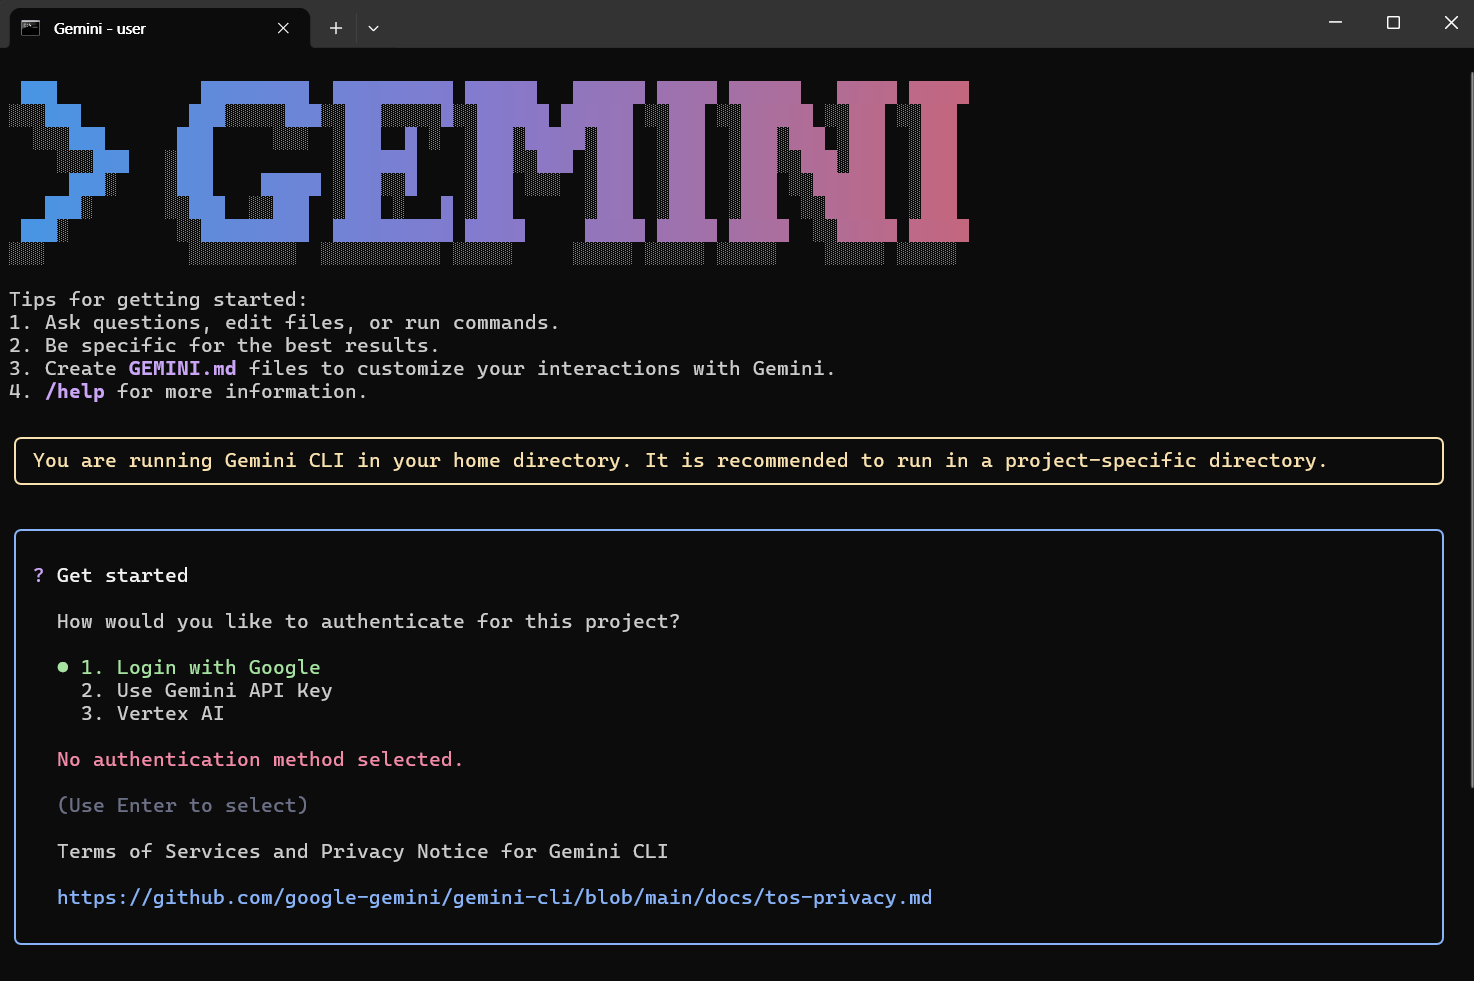
Task: Click the GEMINI.md highlighted text
Action: 183,368
